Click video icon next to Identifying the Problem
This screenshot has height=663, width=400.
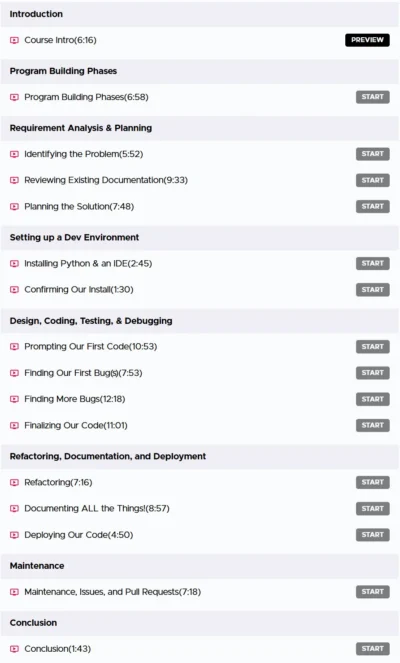coord(14,154)
